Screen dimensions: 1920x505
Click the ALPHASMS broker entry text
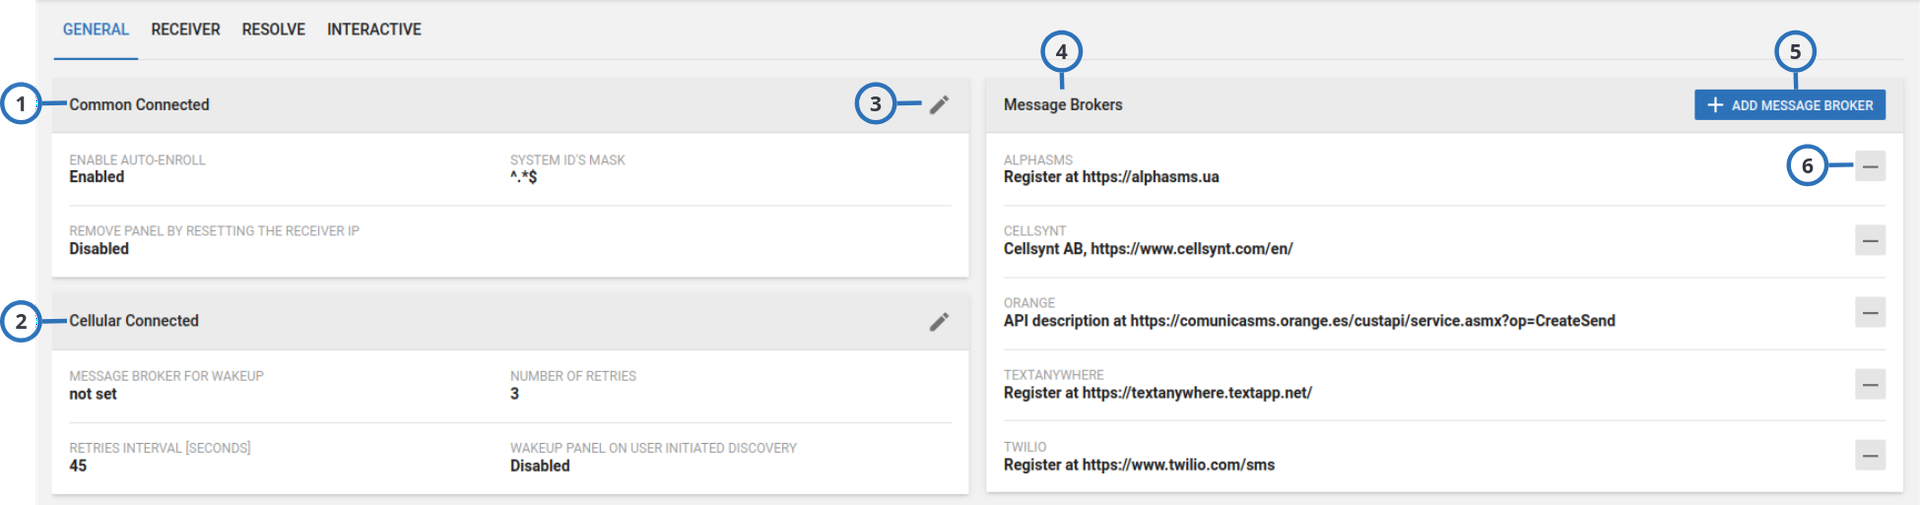coord(1111,177)
